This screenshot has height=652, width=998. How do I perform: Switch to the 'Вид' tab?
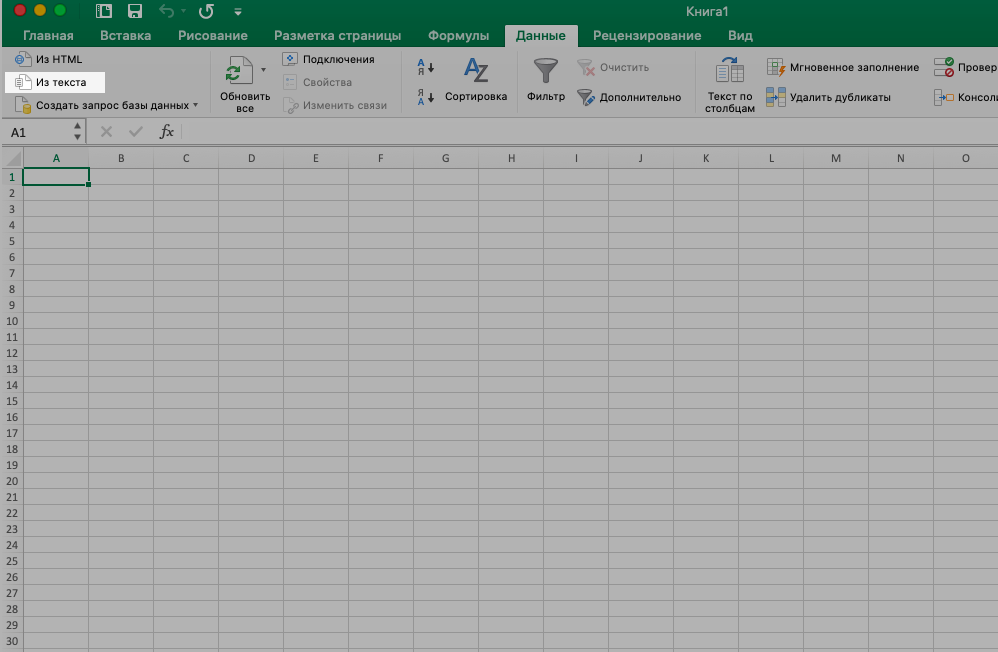point(740,36)
